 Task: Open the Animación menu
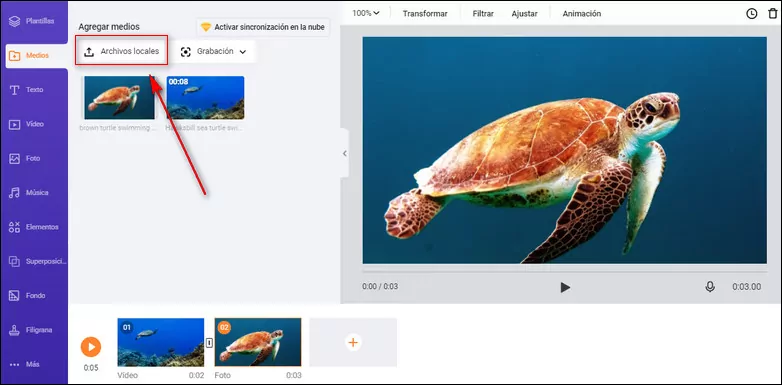pyautogui.click(x=582, y=14)
